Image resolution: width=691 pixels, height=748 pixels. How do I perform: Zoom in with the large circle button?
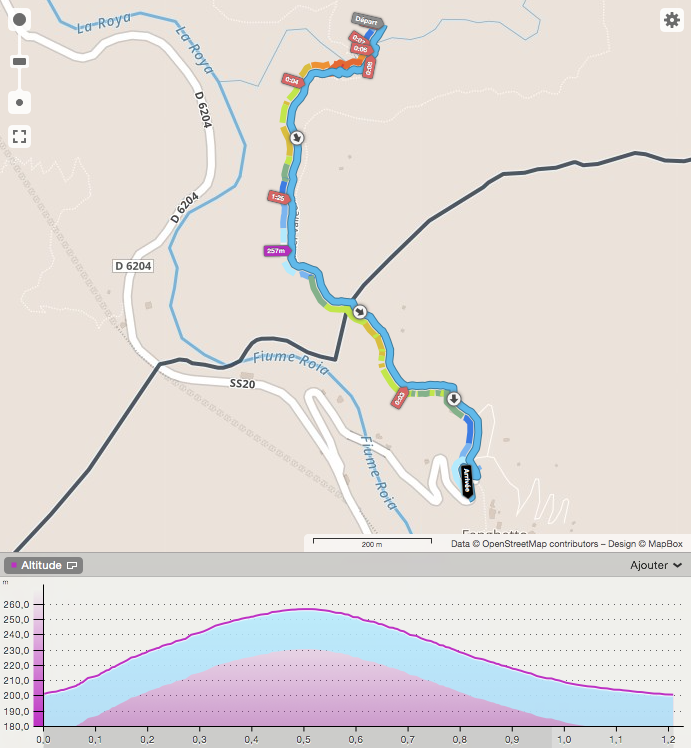[x=20, y=20]
